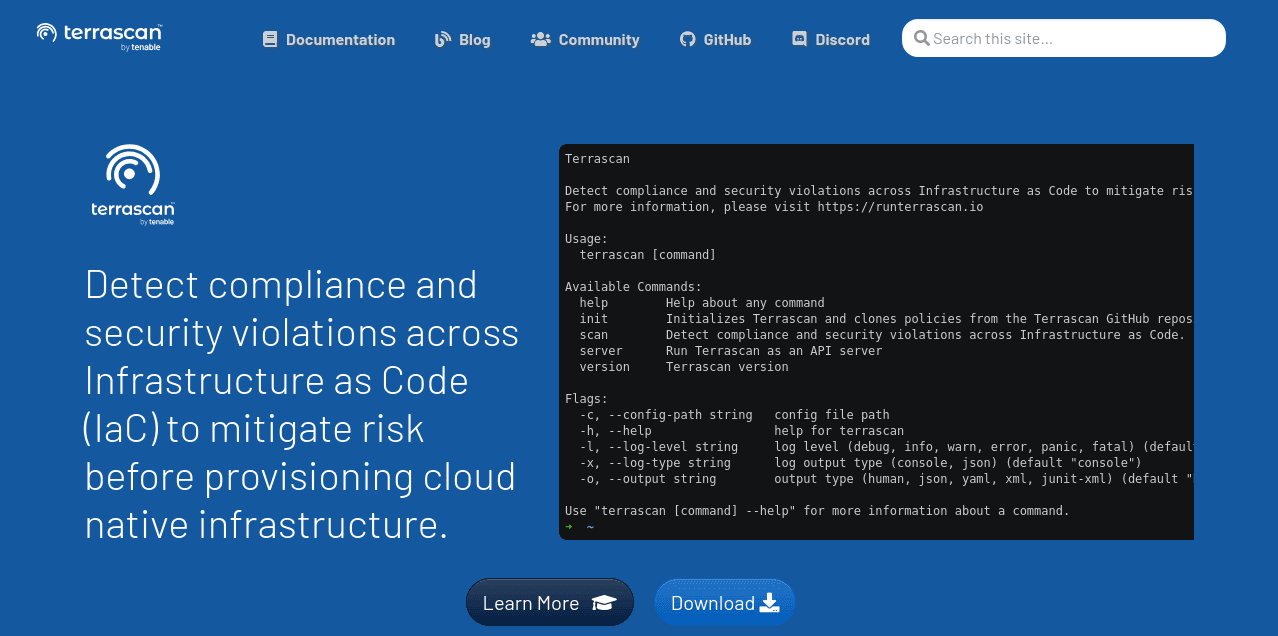Click the Learn More button
Screen dimensions: 1278x636
(x=550, y=602)
